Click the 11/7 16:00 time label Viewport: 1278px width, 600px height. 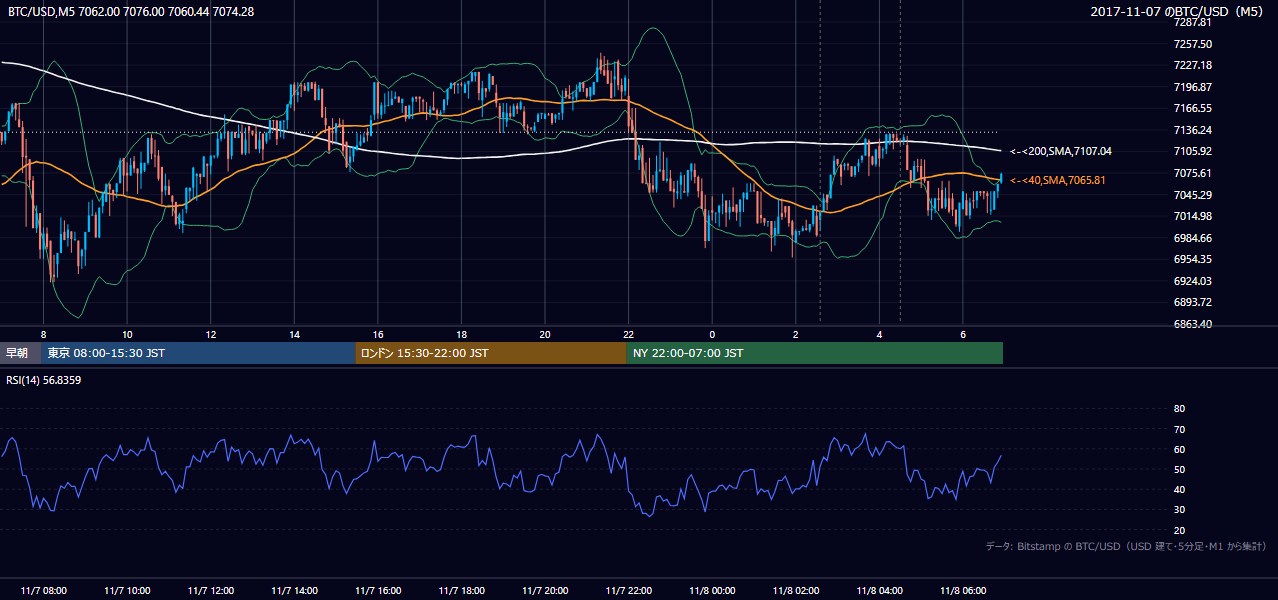tap(377, 591)
